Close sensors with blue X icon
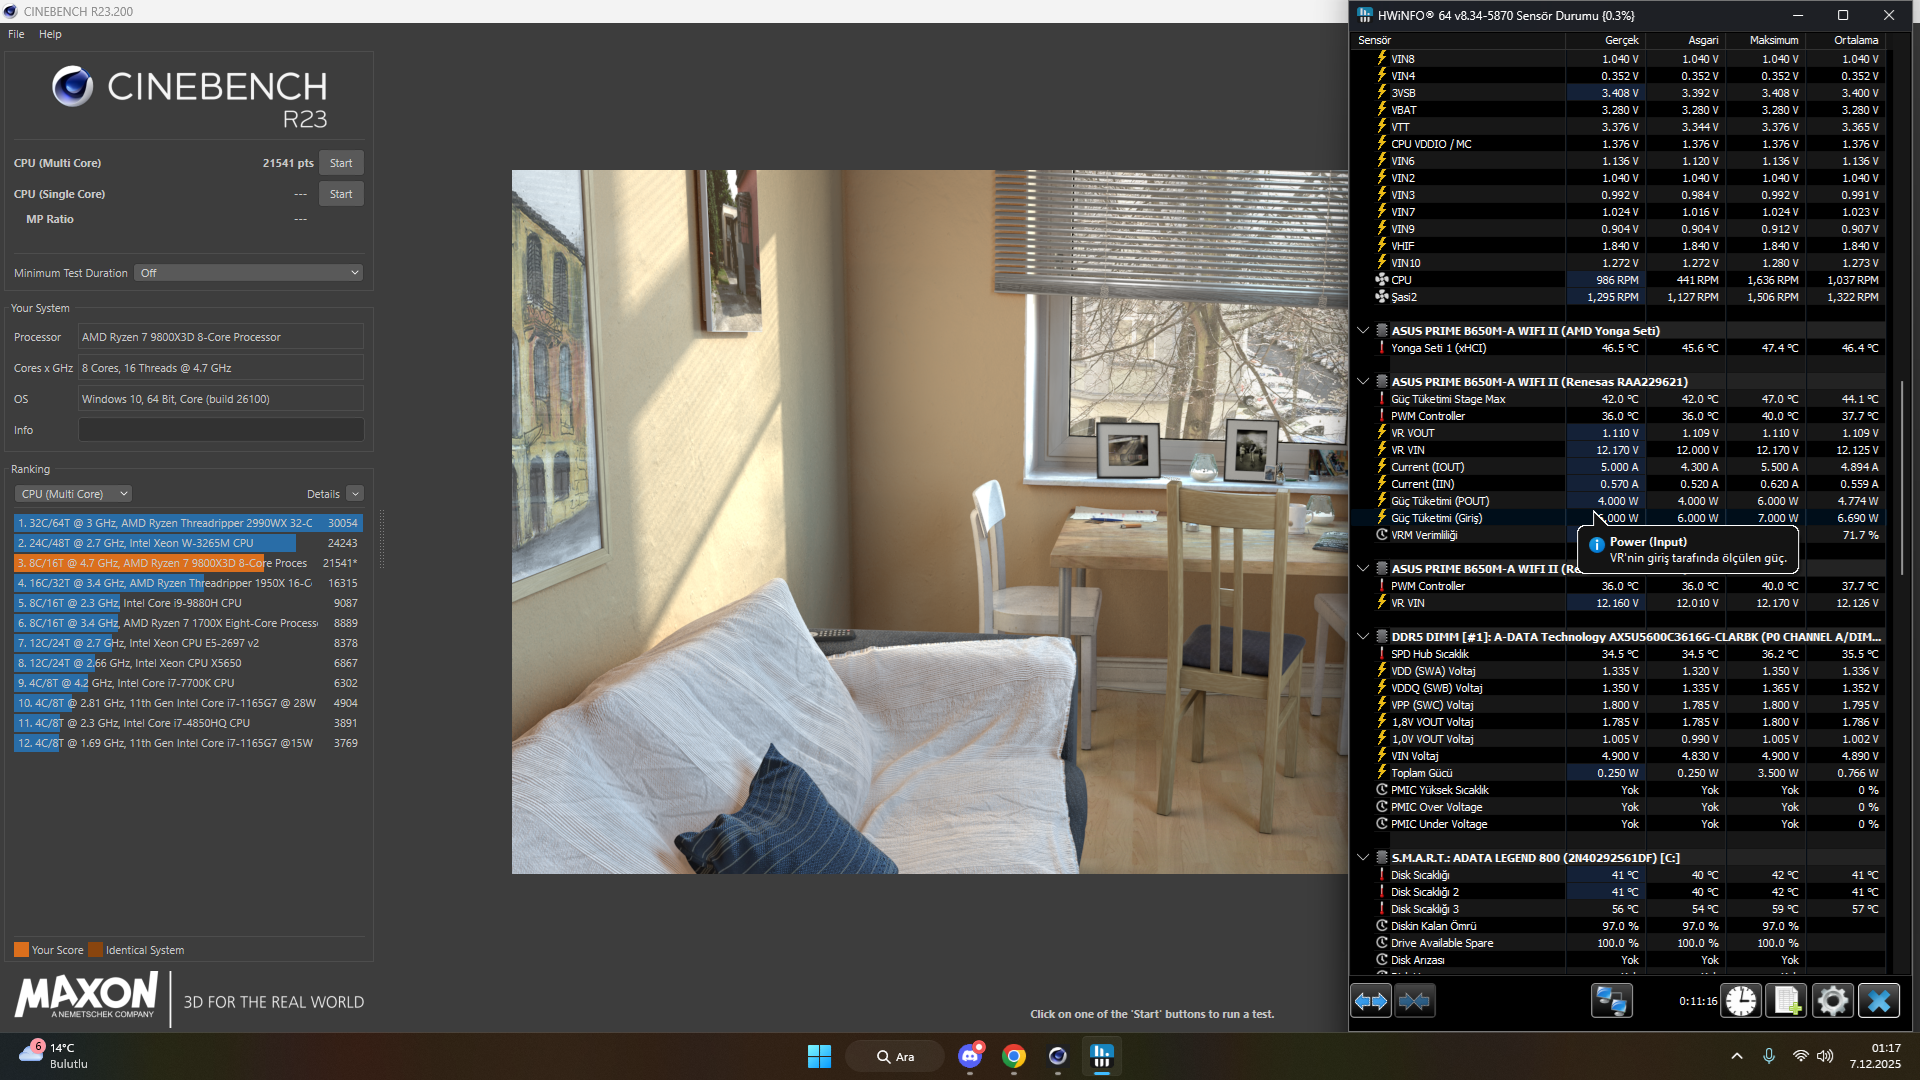 [1878, 1001]
